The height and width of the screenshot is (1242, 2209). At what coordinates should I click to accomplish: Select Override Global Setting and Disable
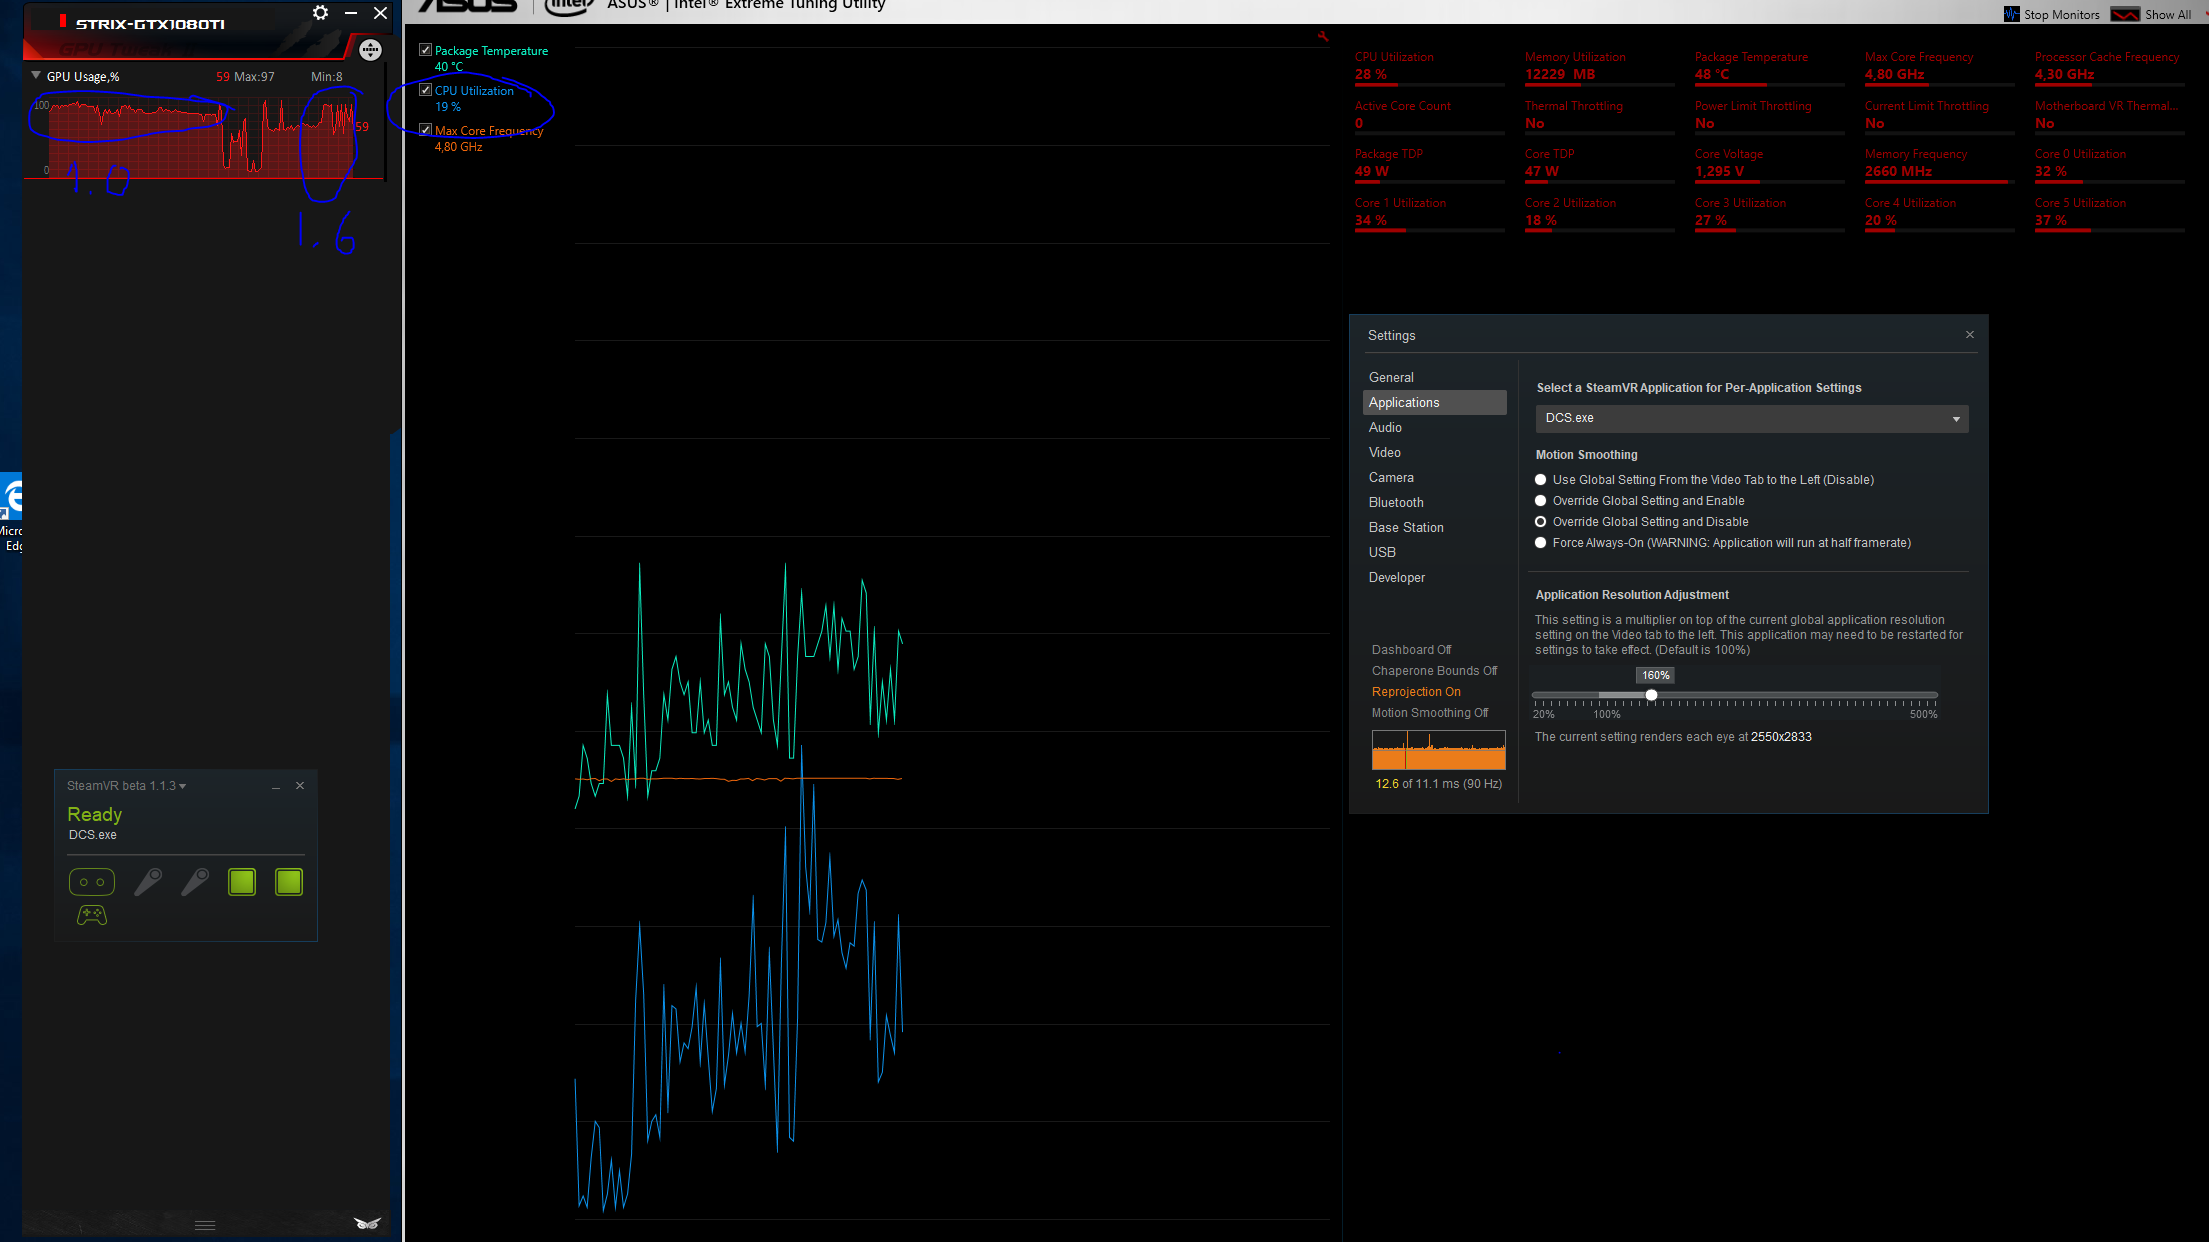[x=1541, y=522]
